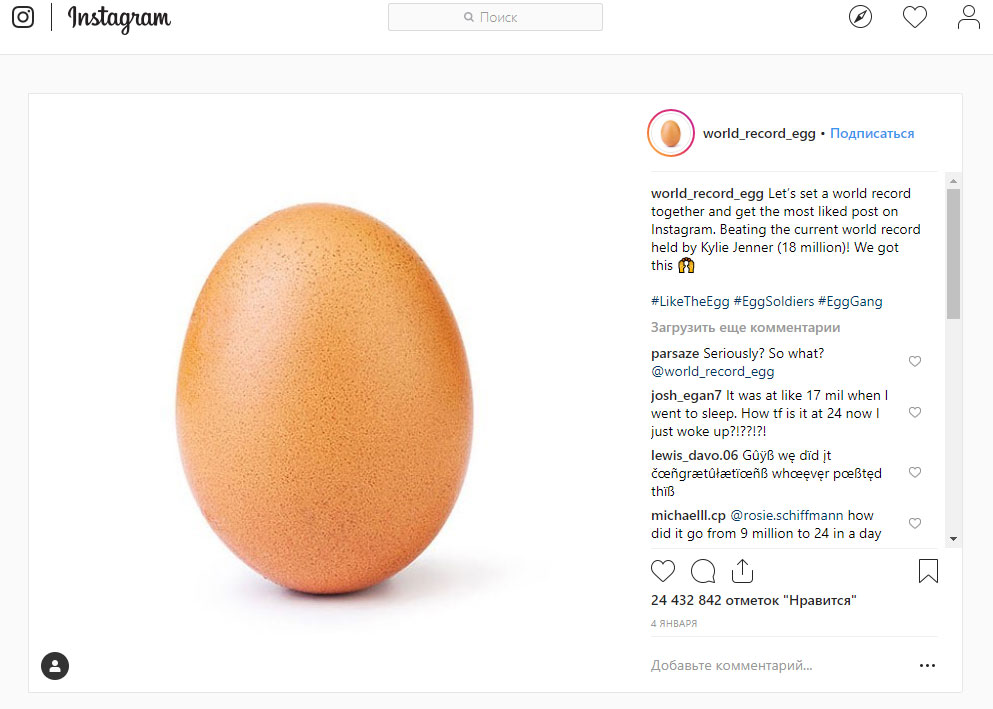This screenshot has height=709, width=993.
Task: Open the world_record_egg profile avatar
Action: click(x=671, y=133)
